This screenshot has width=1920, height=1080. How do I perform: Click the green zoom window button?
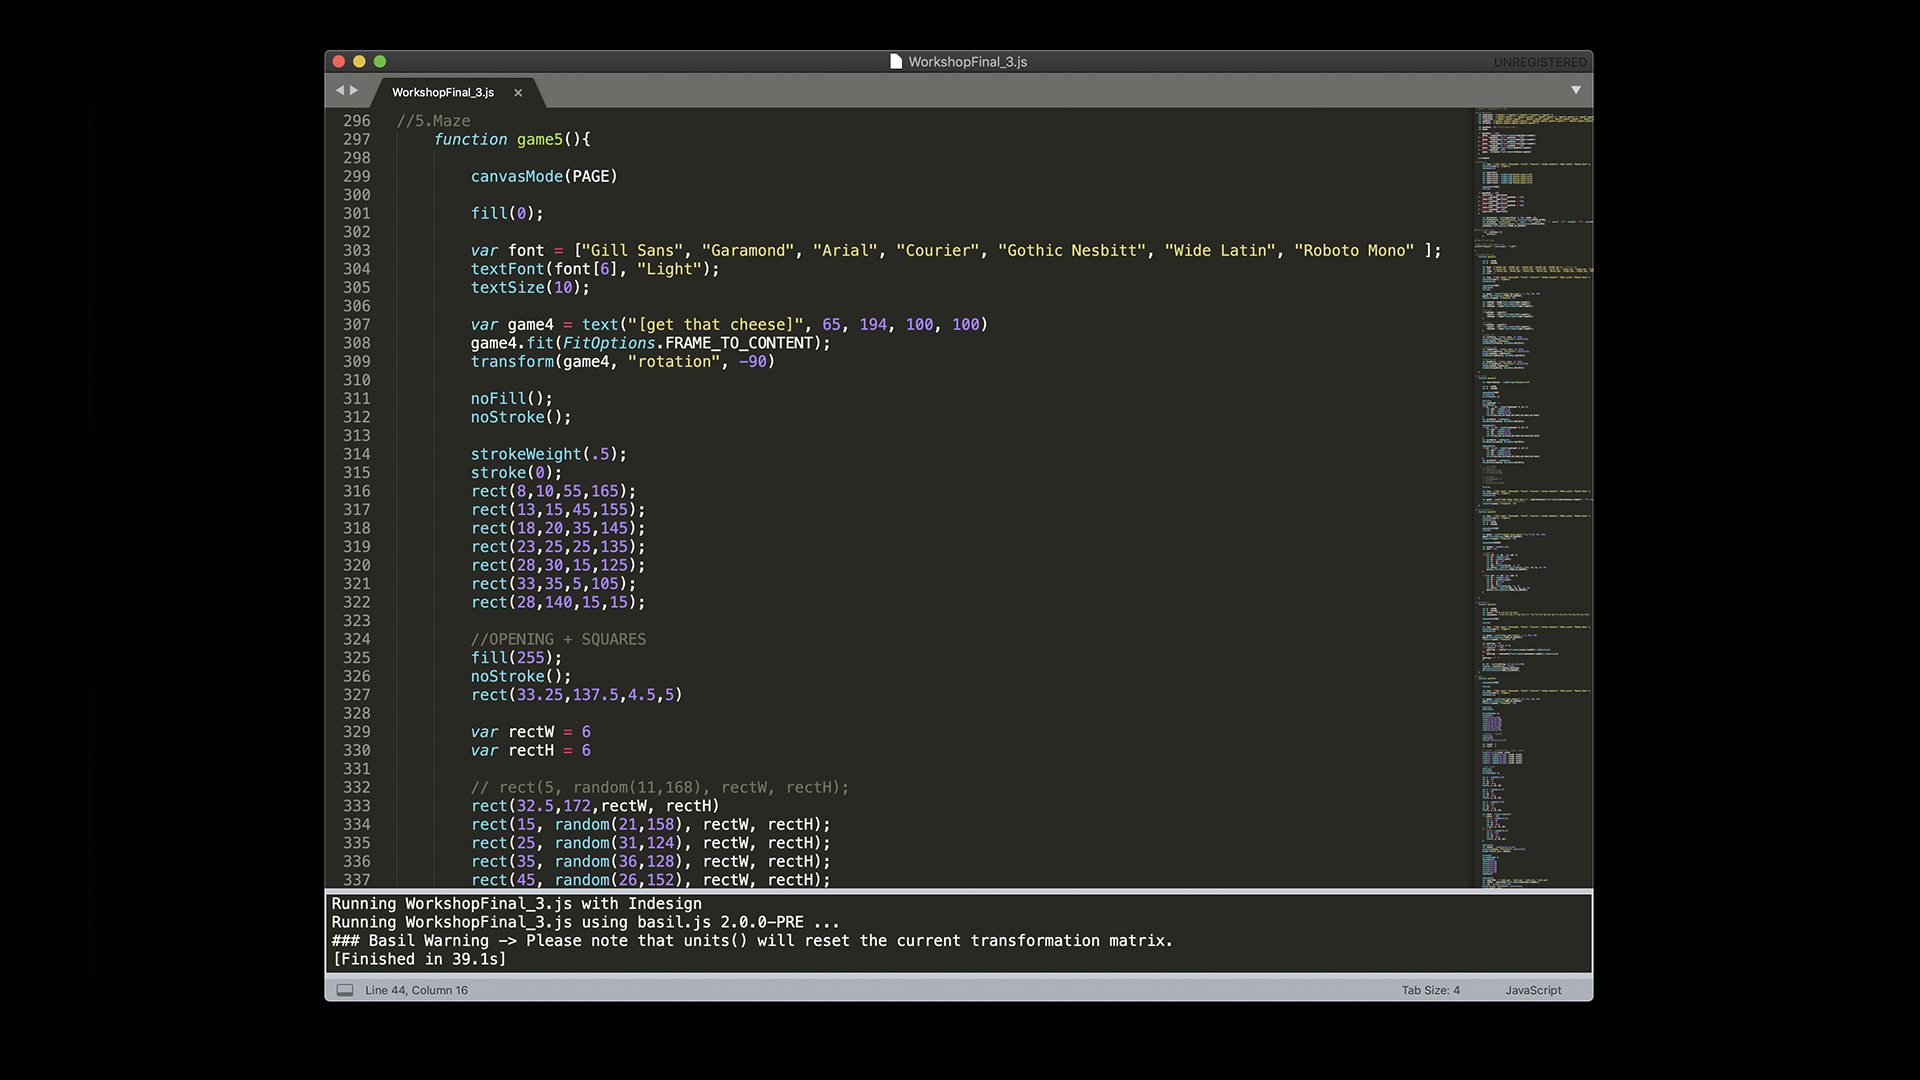pos(380,62)
